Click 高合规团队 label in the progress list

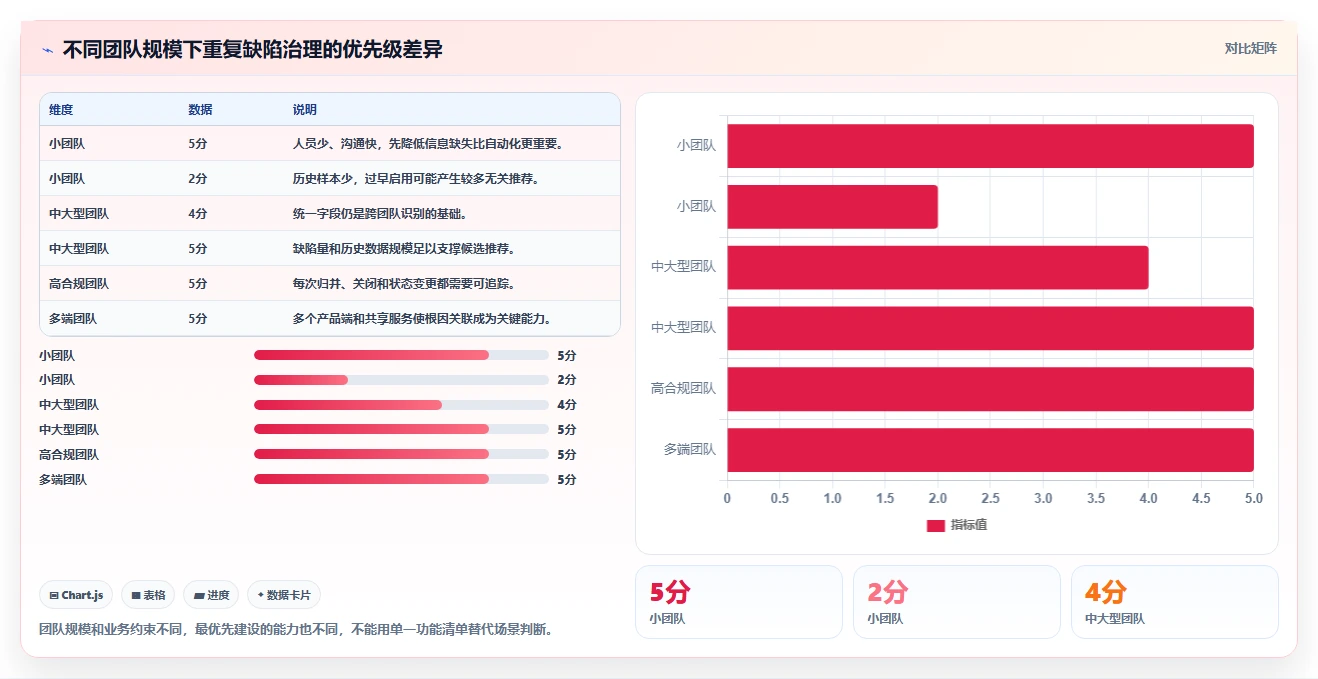(x=69, y=455)
